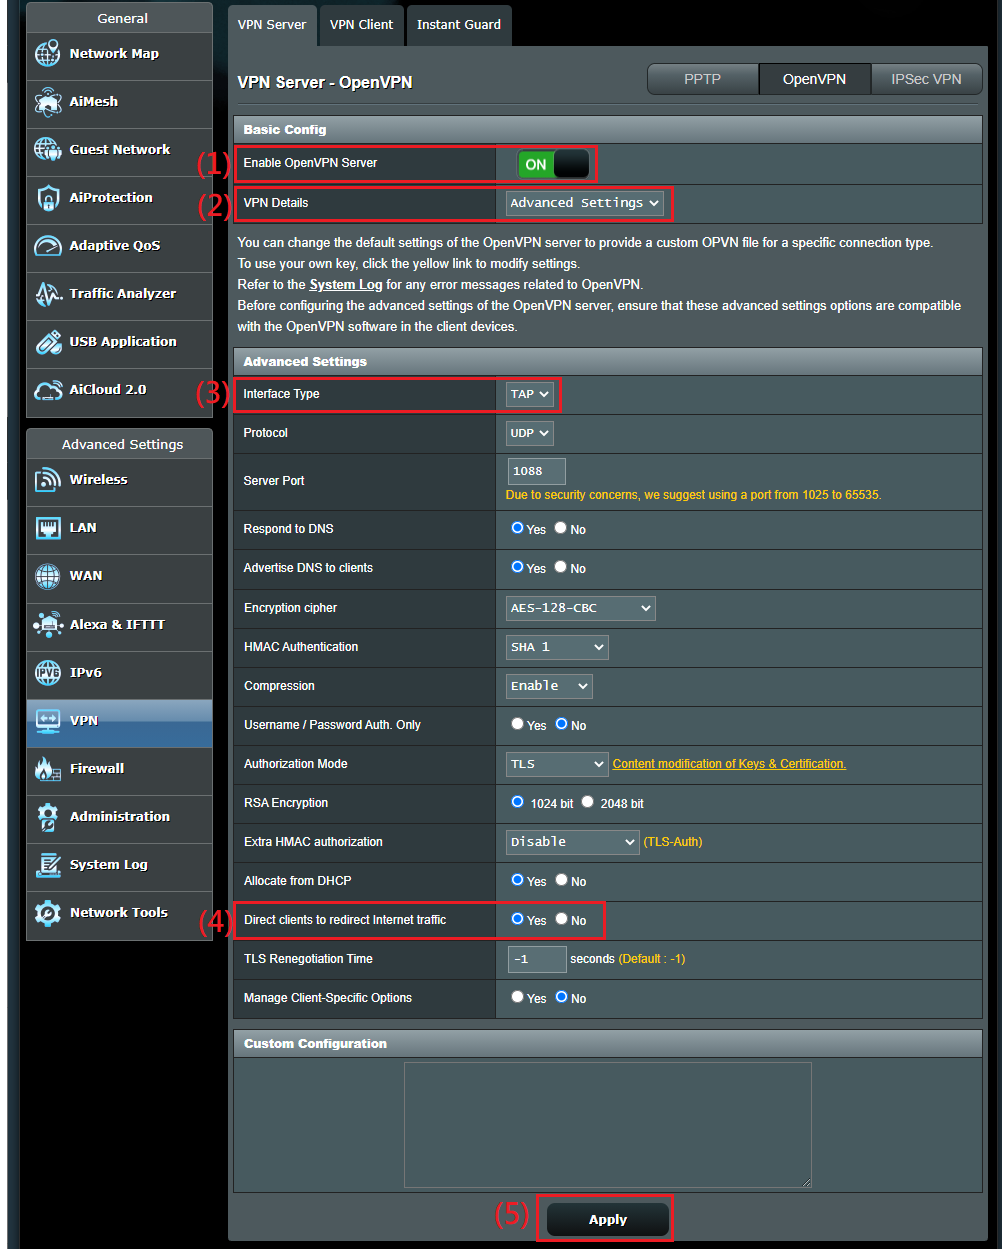Click the Server Port input field
This screenshot has height=1249, width=1002.
click(x=536, y=471)
